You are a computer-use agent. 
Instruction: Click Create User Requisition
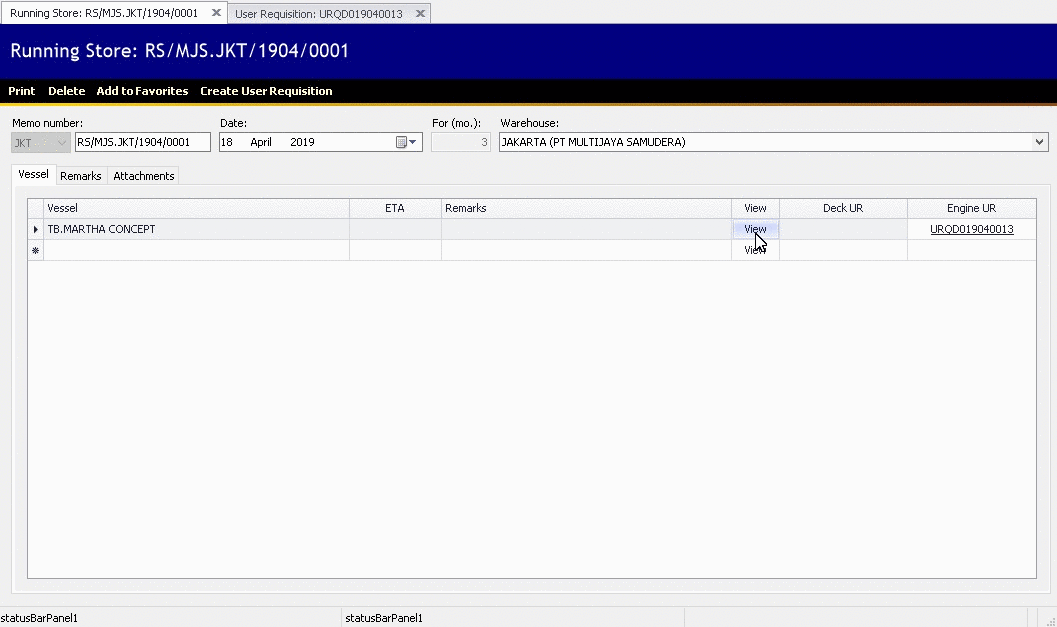(266, 91)
